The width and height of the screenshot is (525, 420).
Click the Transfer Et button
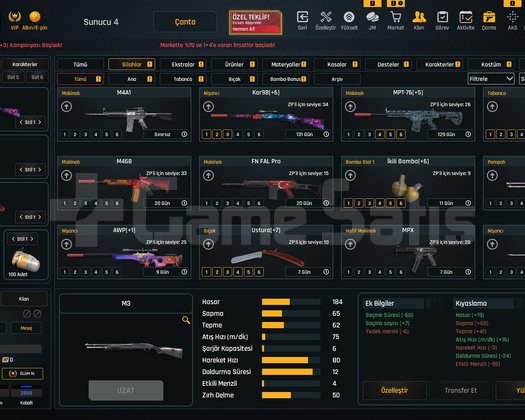coord(461,391)
